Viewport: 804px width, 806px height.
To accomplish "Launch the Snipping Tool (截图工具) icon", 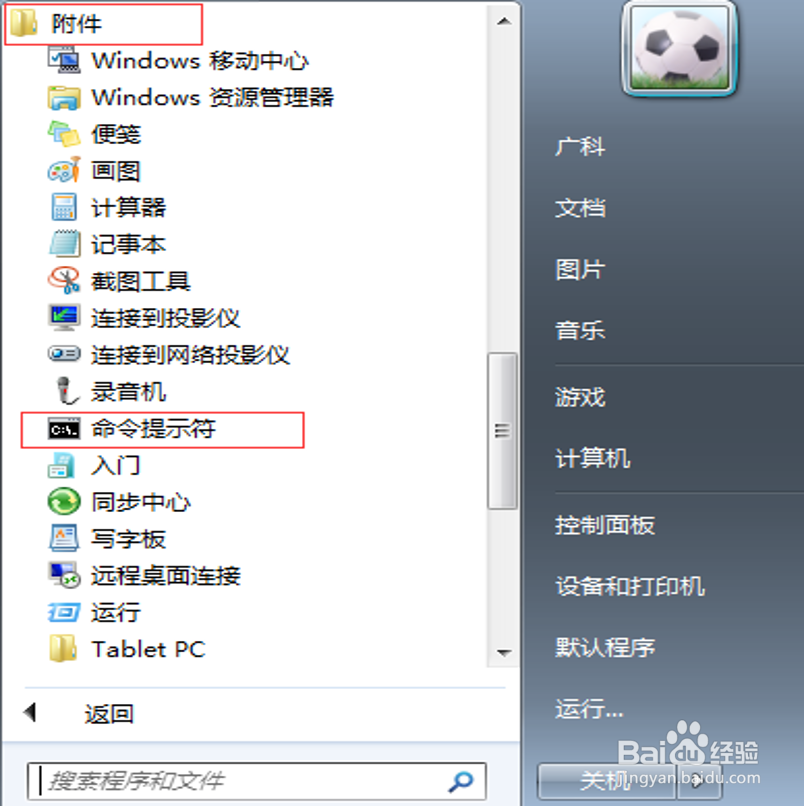I will (64, 281).
